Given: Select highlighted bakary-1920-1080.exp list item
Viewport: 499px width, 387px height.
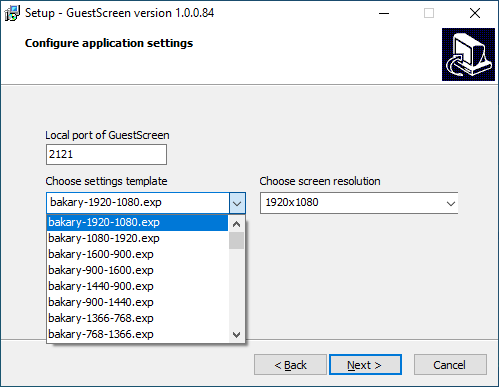Looking at the screenshot, I should (x=137, y=222).
